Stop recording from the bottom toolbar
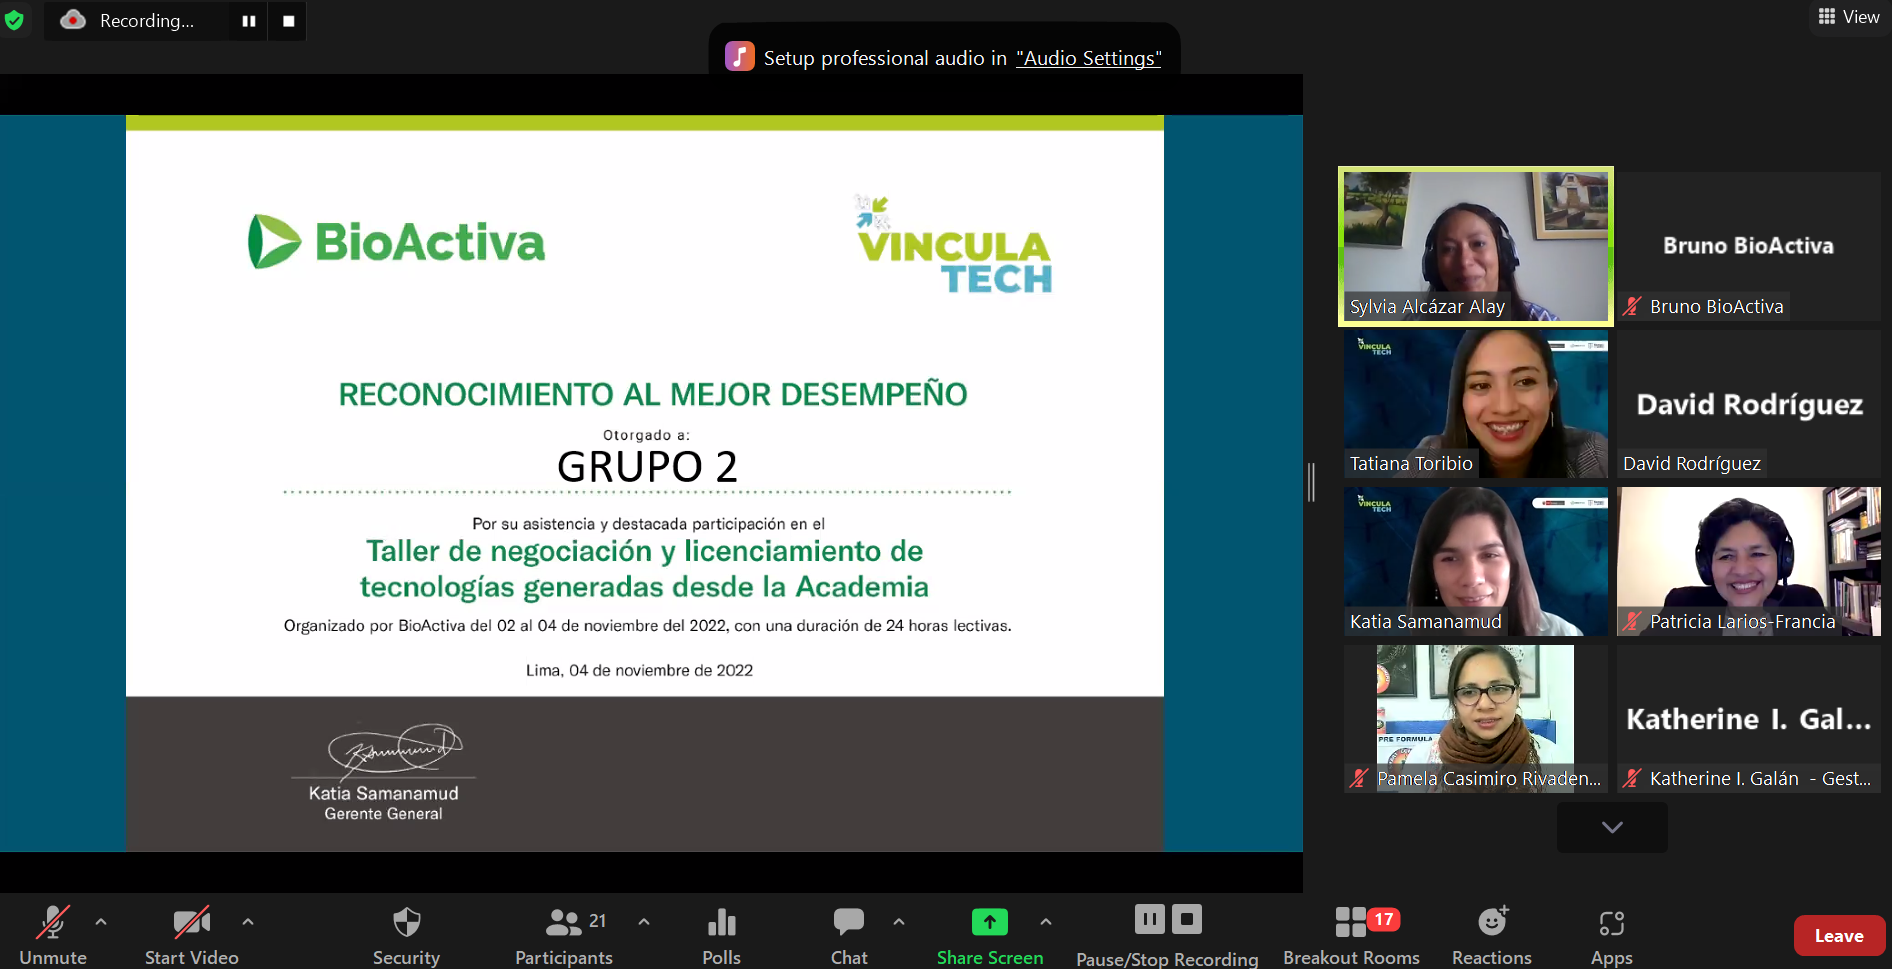Image resolution: width=1892 pixels, height=969 pixels. coord(1187,919)
